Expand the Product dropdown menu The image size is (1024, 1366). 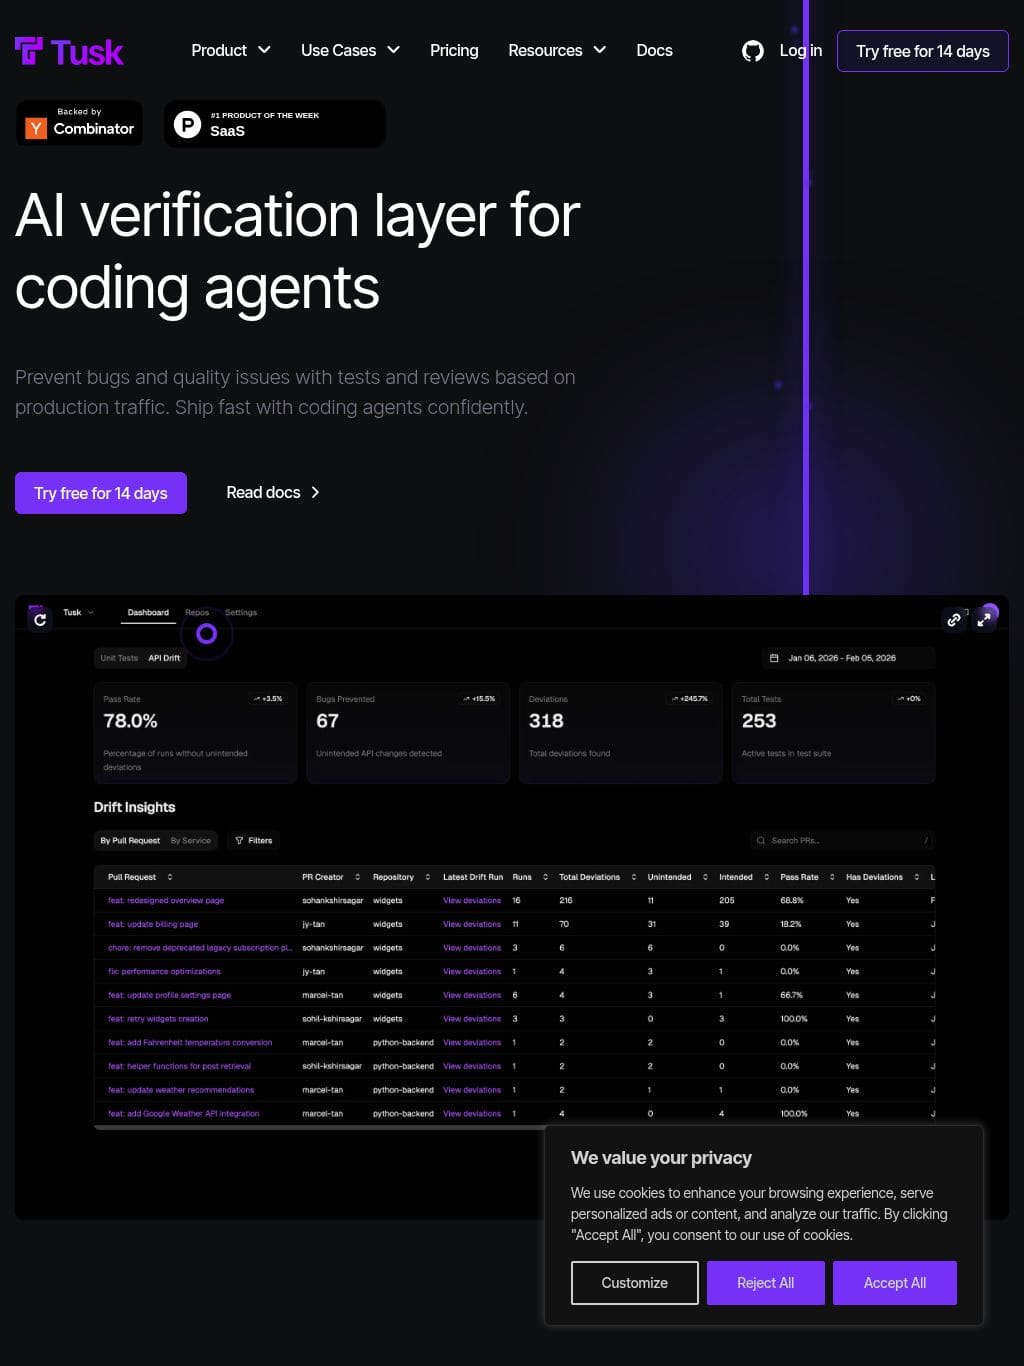[231, 50]
